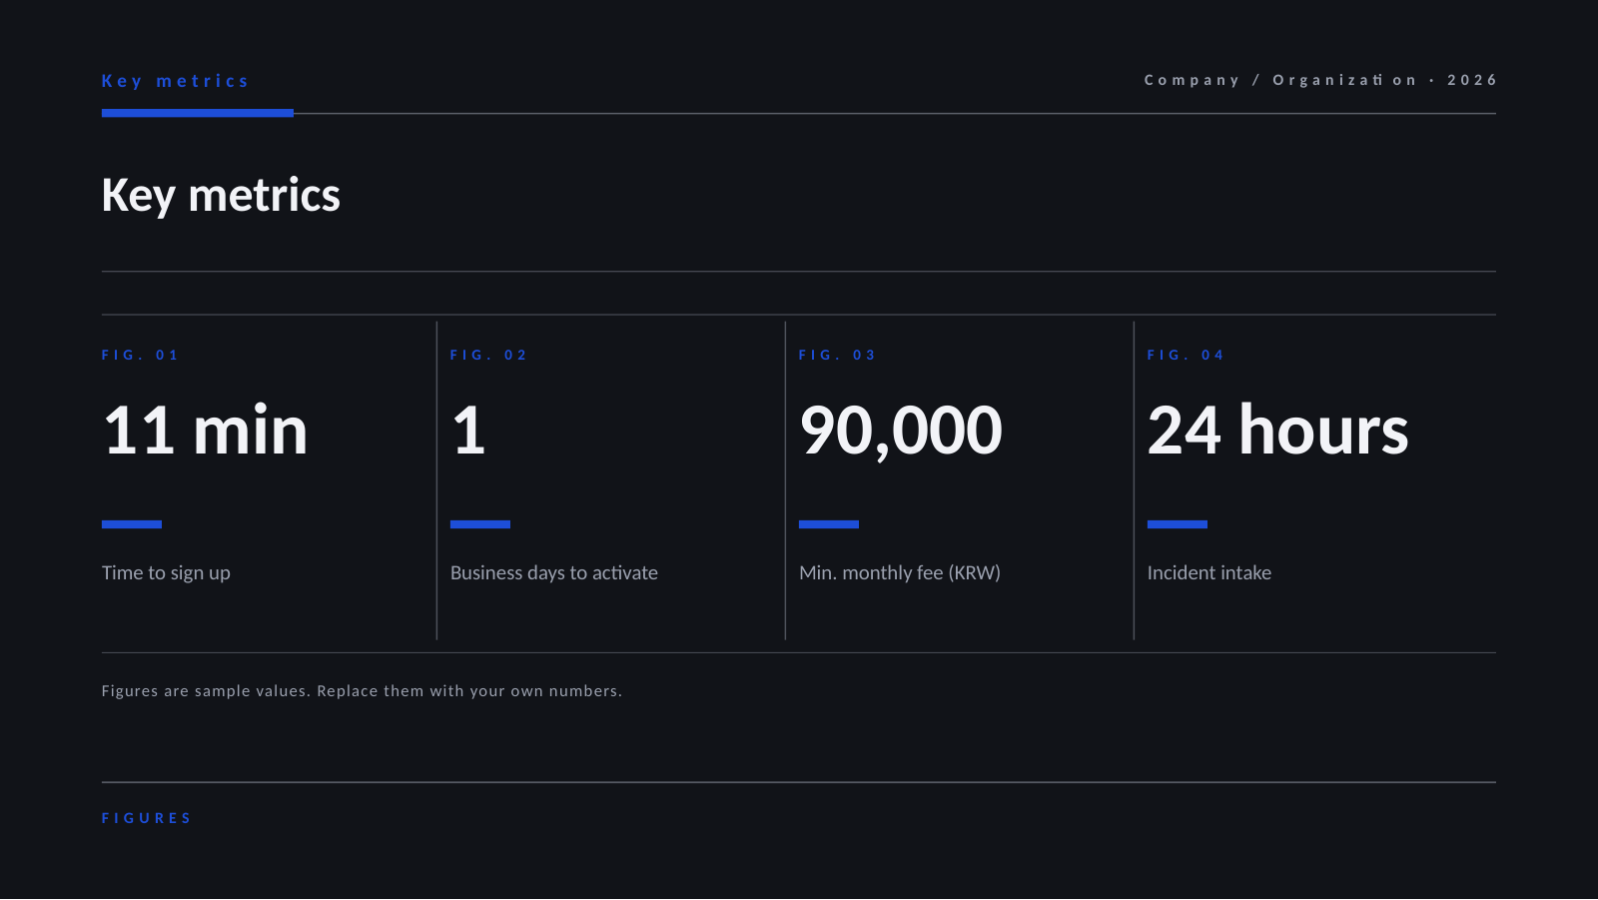Click the small blue "Key metrics" section label
Viewport: 1598px width, 900px height.
pos(175,81)
